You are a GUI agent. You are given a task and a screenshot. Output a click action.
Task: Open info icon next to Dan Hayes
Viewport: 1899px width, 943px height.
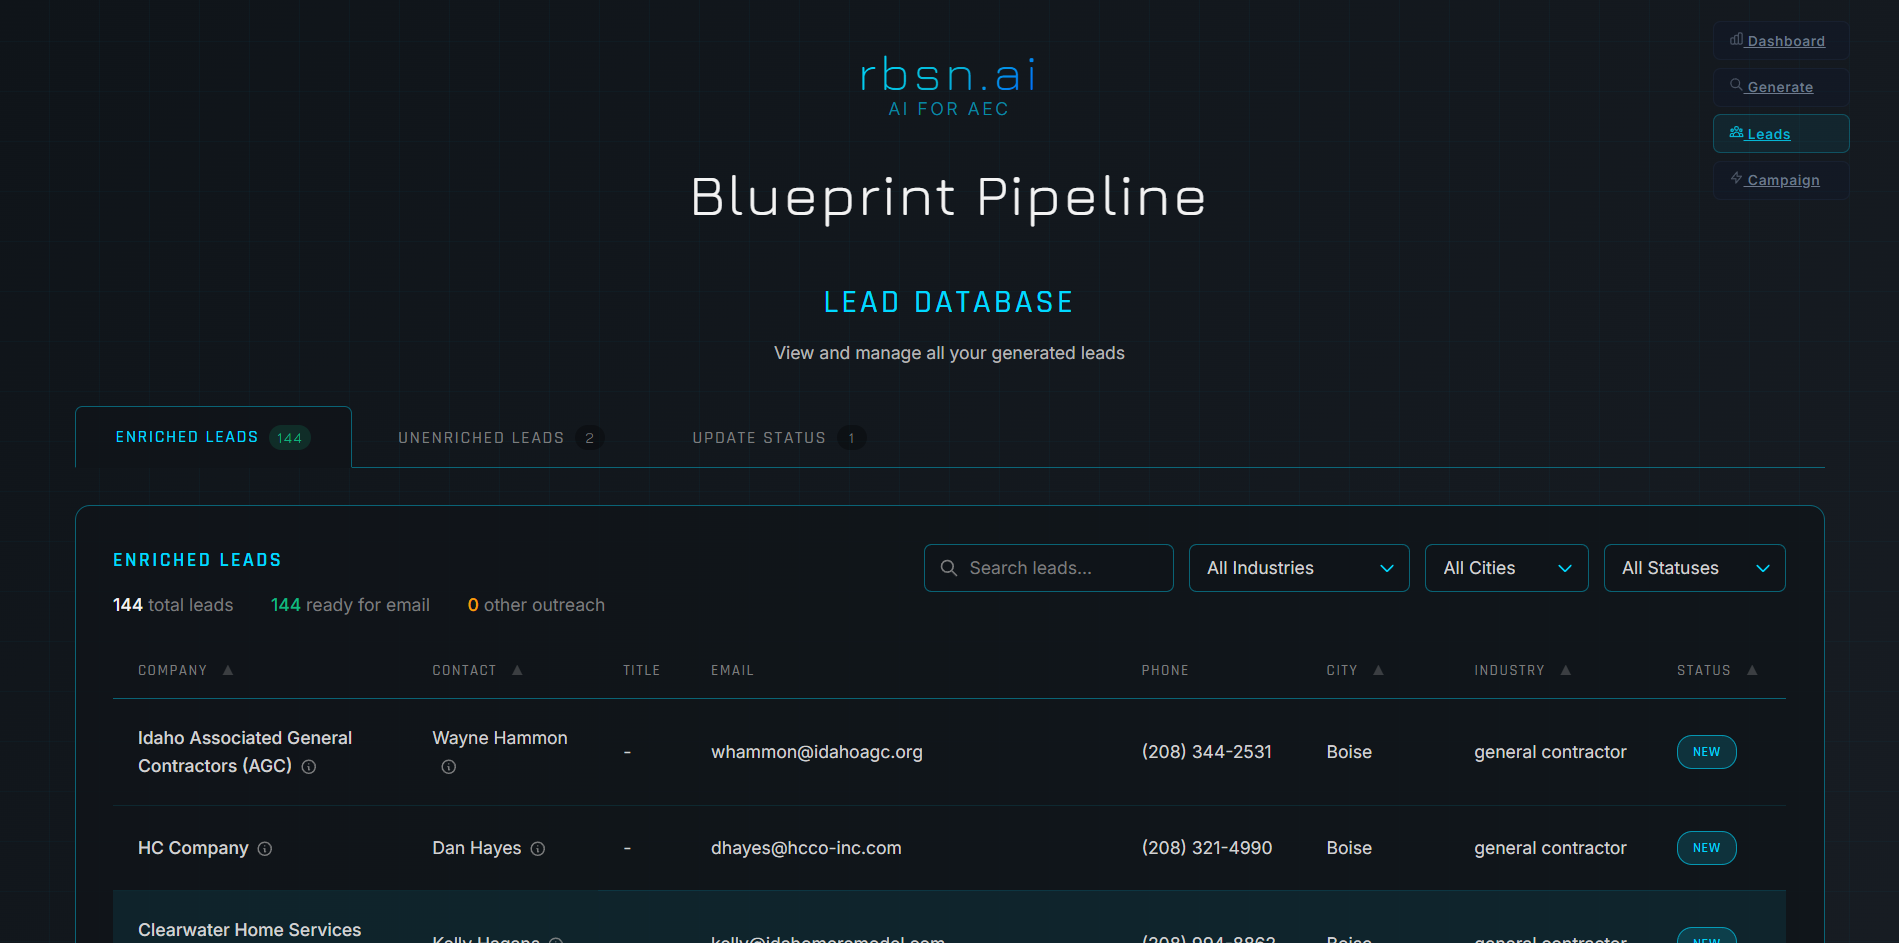tap(538, 848)
